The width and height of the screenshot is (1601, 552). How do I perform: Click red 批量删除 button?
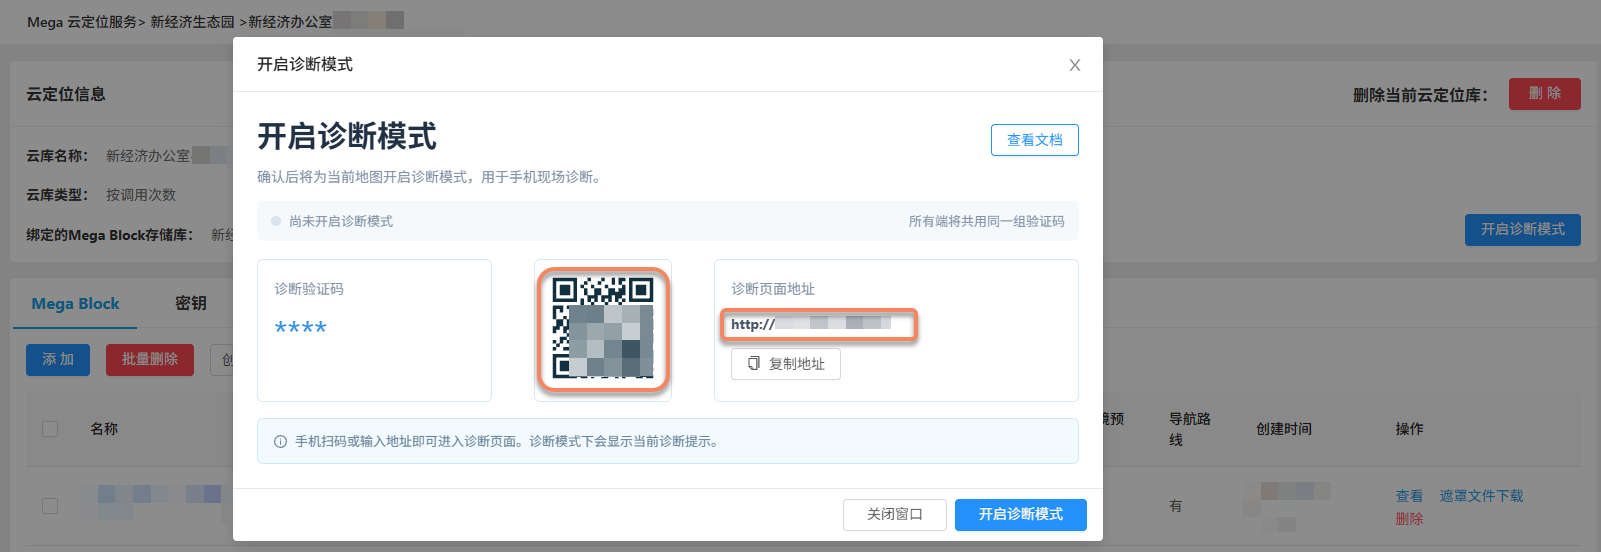pos(150,360)
